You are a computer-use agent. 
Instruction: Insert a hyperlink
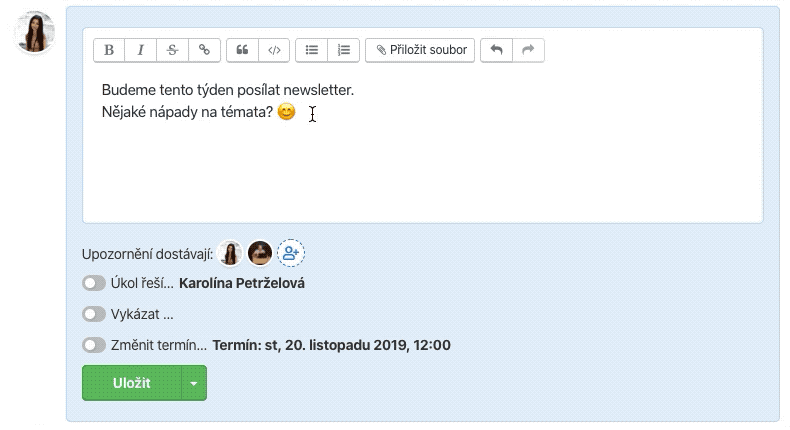point(205,50)
